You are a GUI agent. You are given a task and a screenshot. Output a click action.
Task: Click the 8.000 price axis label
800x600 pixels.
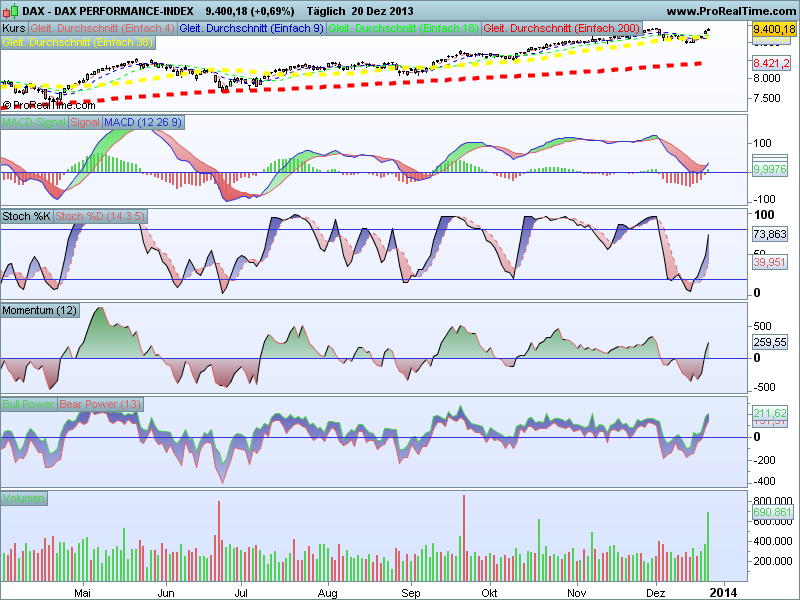[767, 78]
